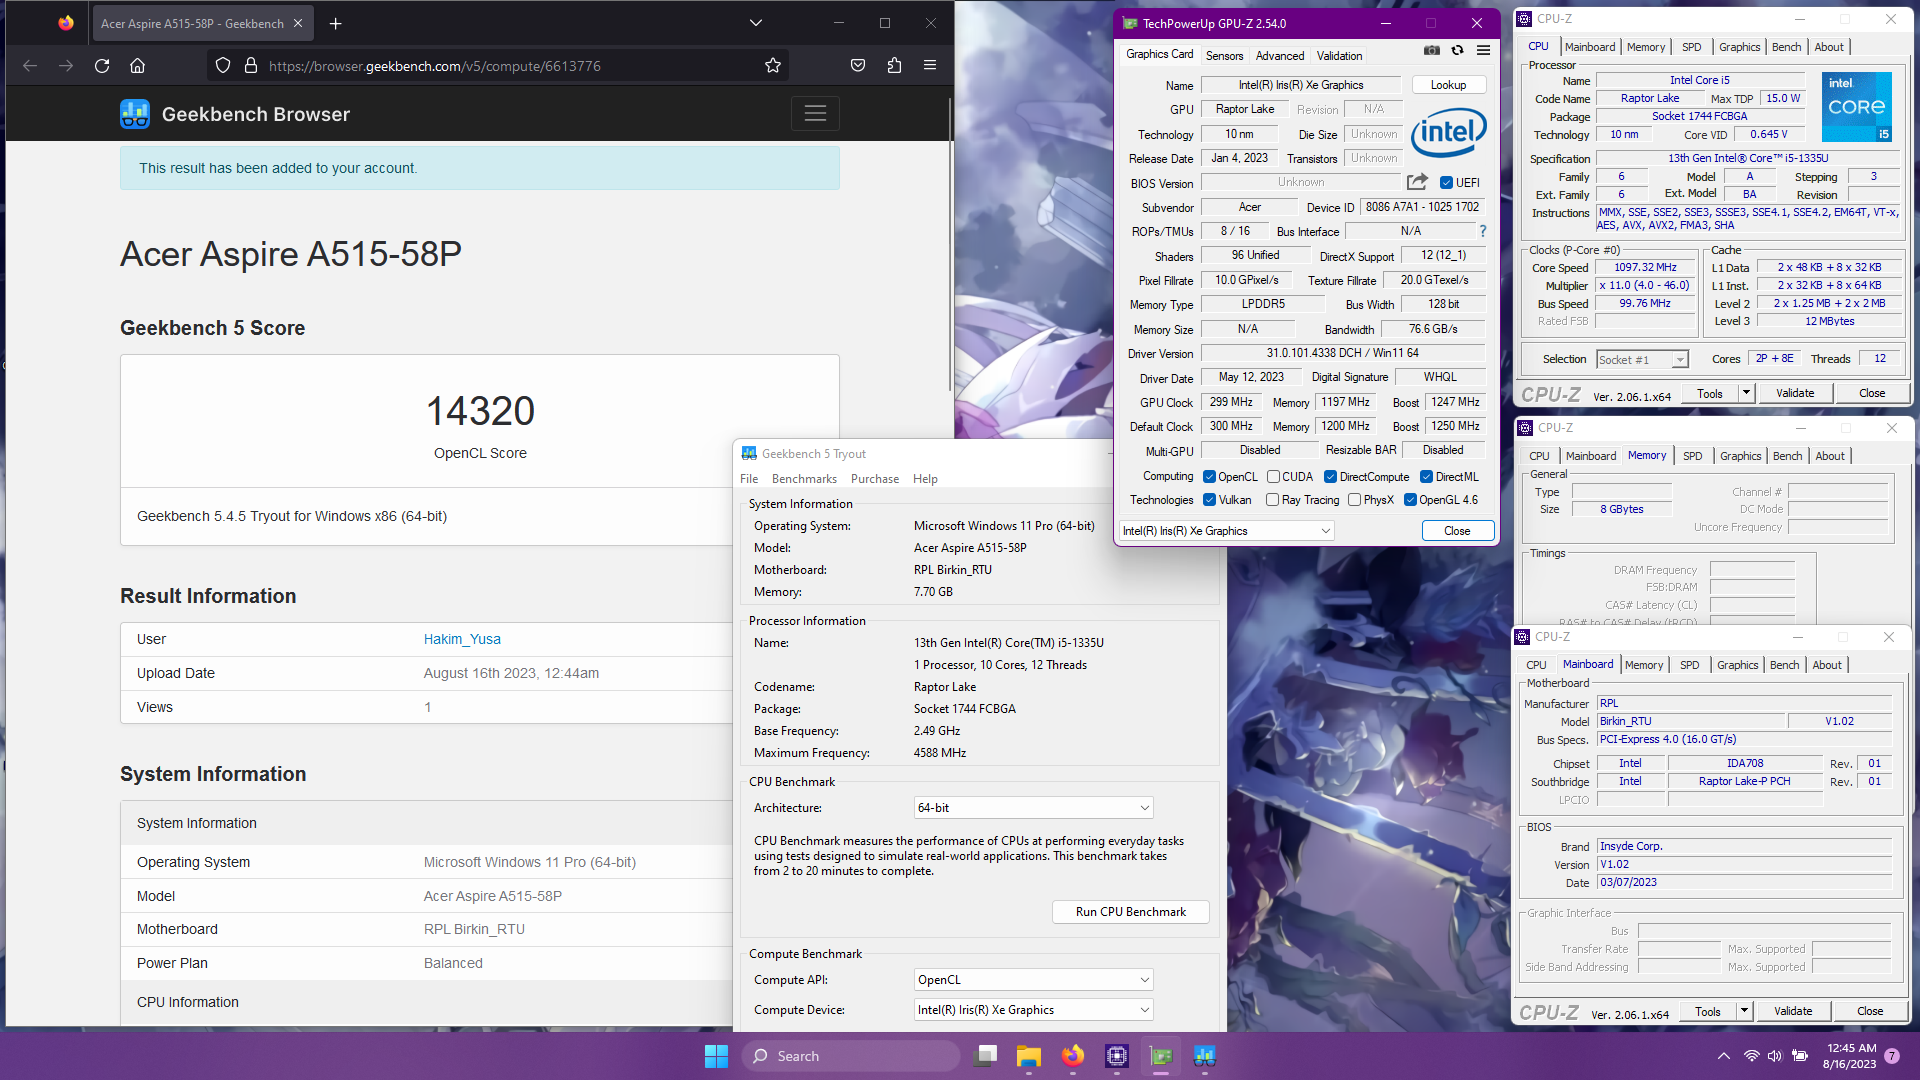1920x1080 pixels.
Task: Click the GPU-Z Close button
Action: pos(1457,531)
